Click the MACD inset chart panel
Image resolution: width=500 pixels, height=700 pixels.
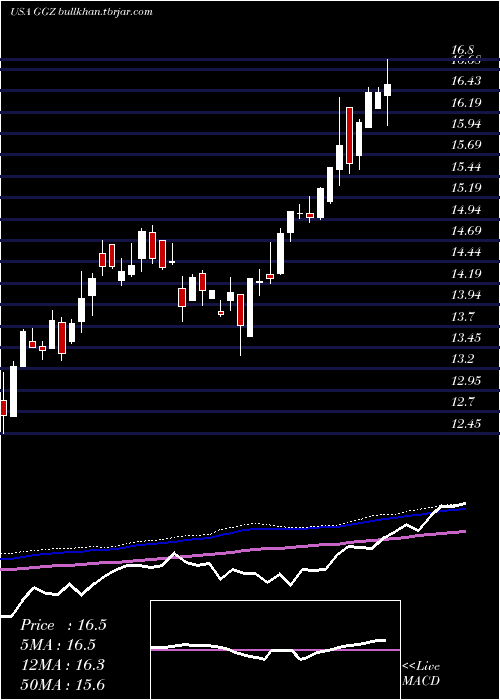coord(275,650)
